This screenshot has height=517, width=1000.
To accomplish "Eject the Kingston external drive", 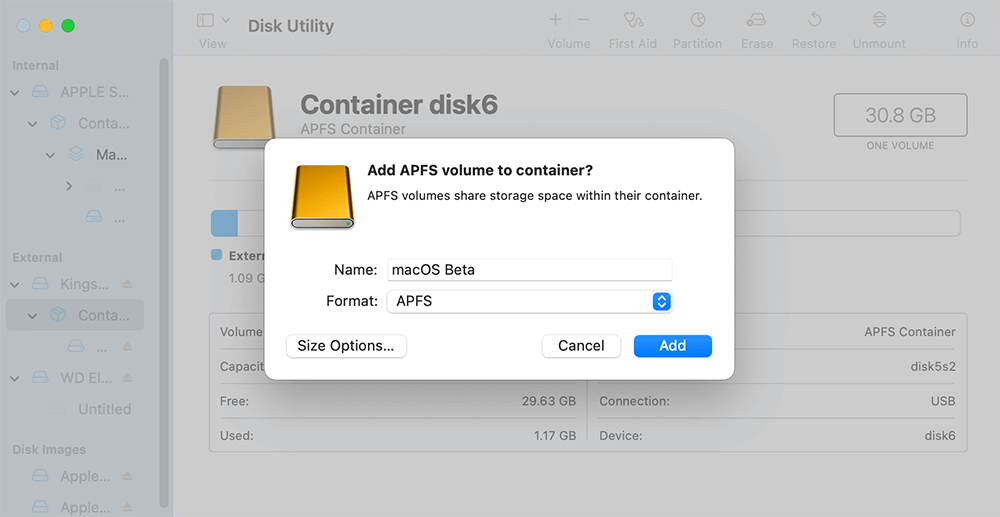I will pyautogui.click(x=127, y=284).
